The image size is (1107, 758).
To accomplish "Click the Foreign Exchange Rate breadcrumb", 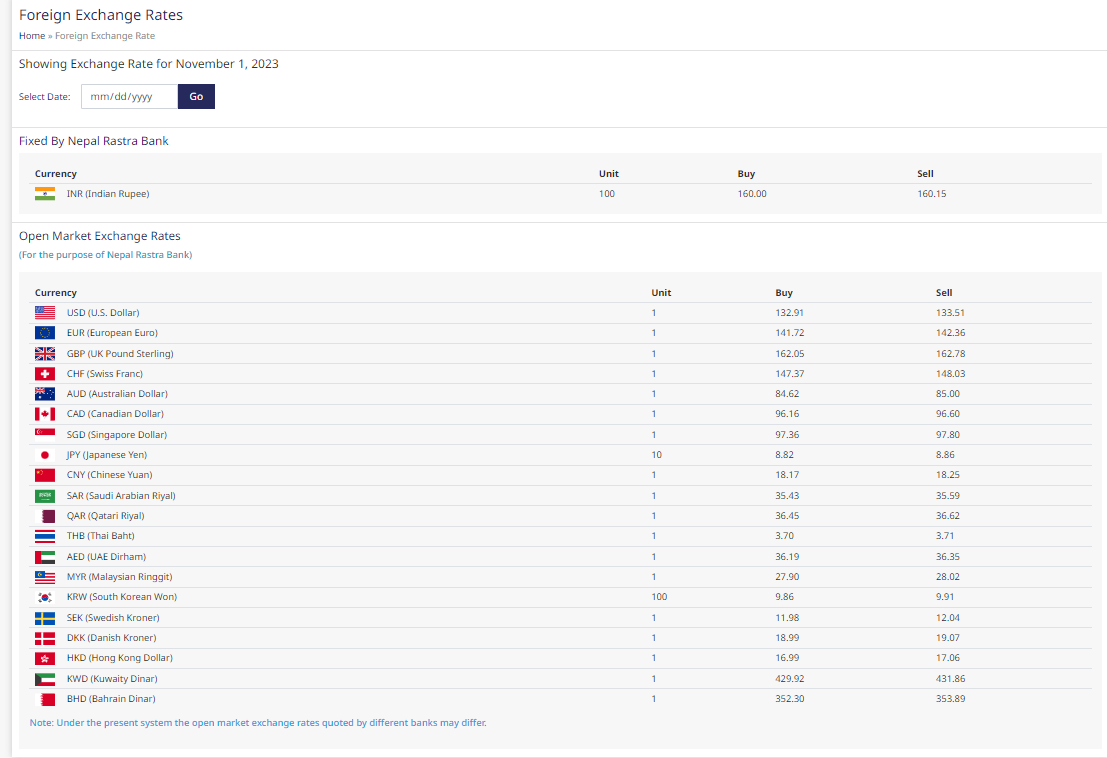I will tap(105, 36).
